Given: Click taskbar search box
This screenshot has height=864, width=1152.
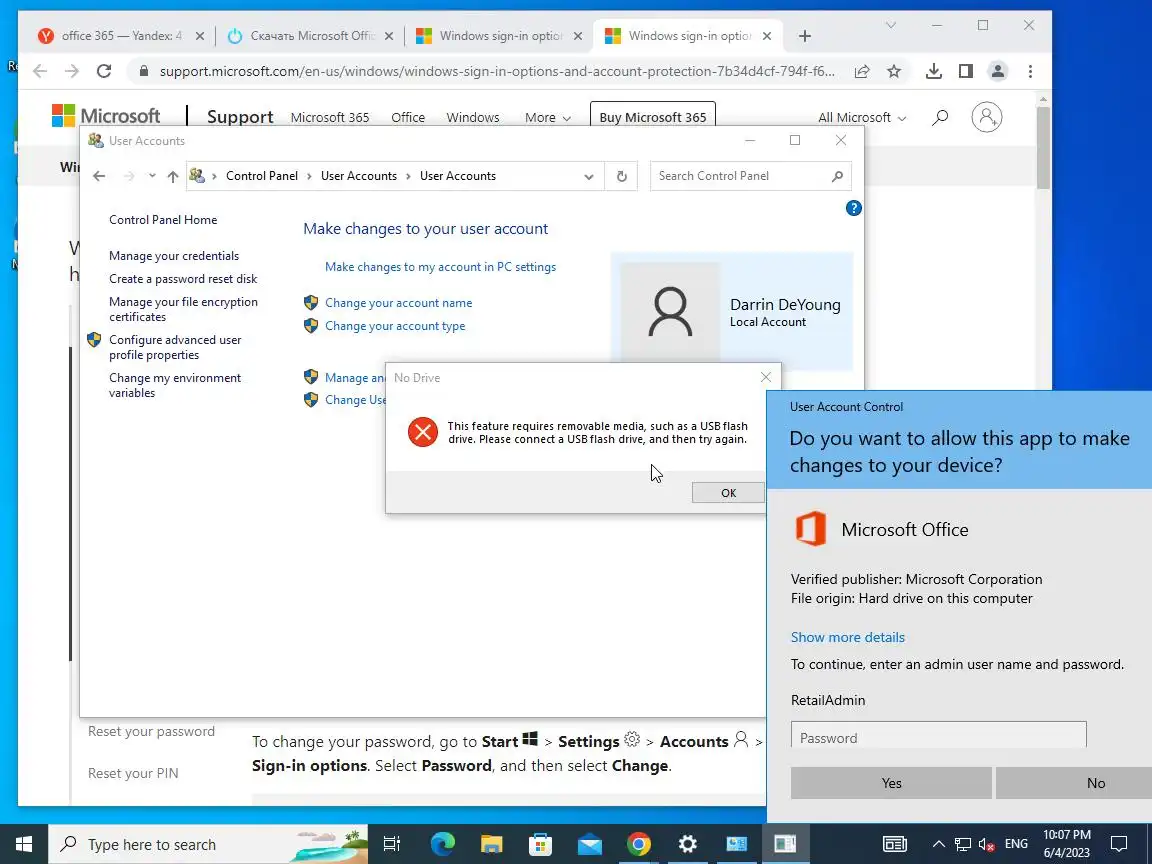Looking at the screenshot, I should click(x=208, y=844).
